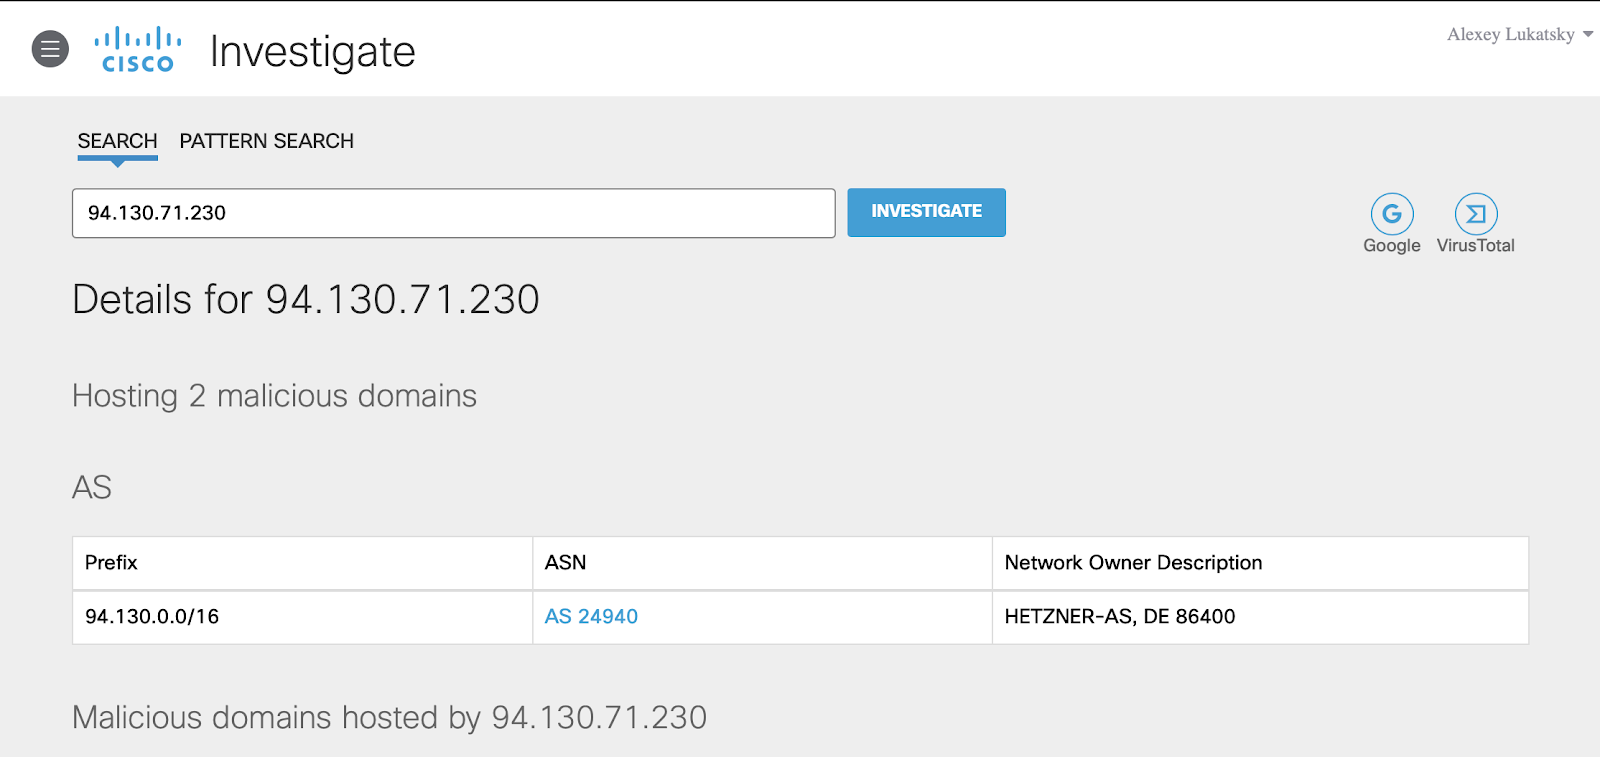The image size is (1600, 757).
Task: Click the Alexey Lukatsky account name
Action: 1510,35
